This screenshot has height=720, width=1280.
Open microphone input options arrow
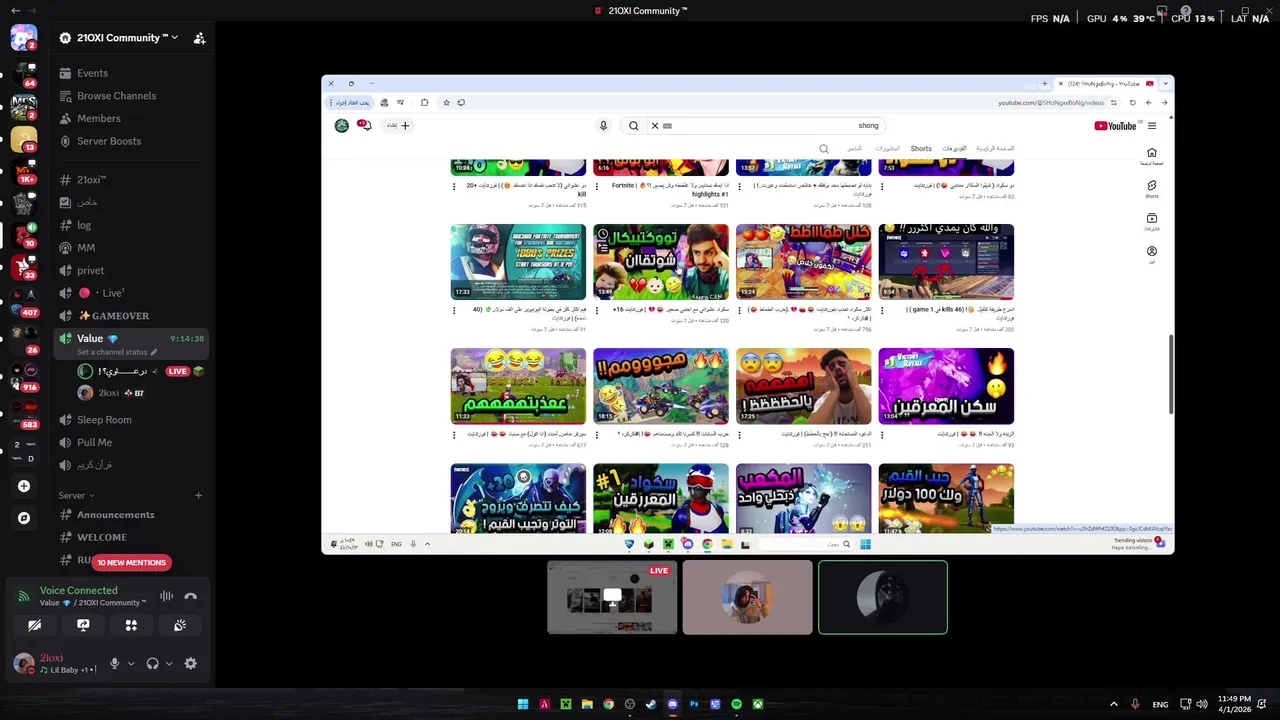[131, 663]
